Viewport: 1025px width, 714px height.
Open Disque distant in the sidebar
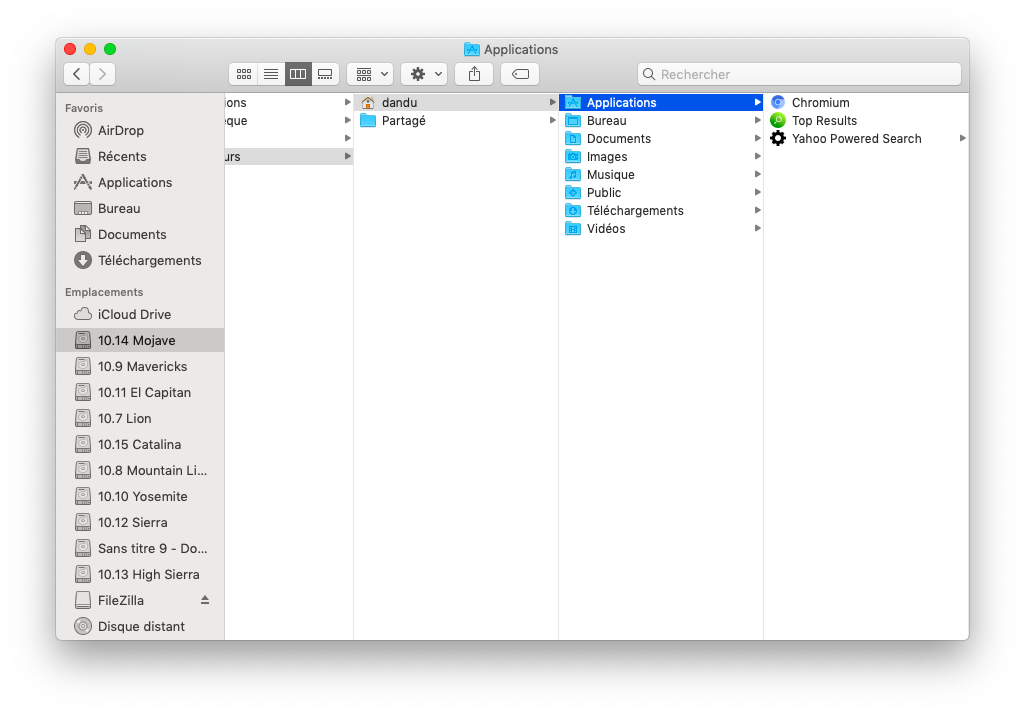click(140, 626)
